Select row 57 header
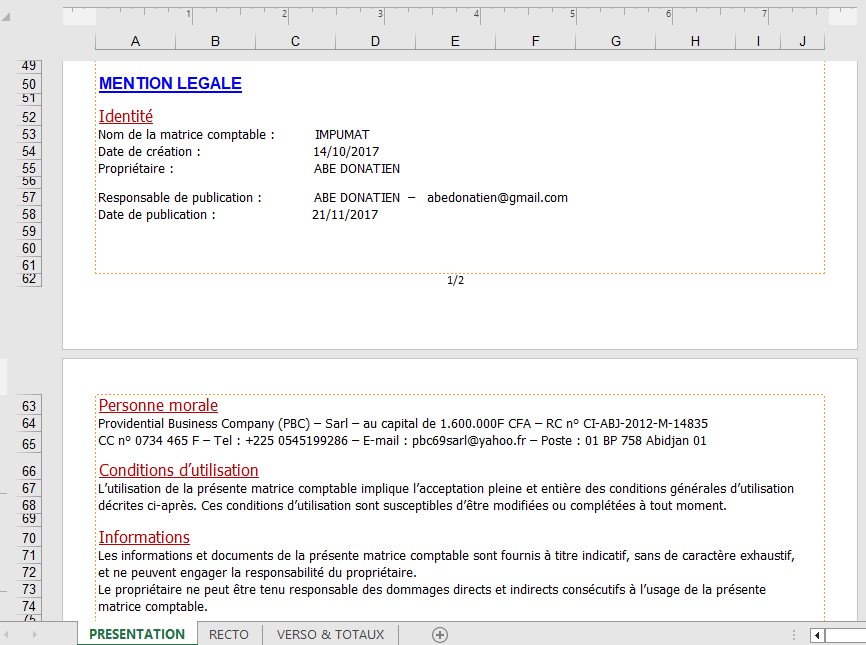 (x=29, y=197)
